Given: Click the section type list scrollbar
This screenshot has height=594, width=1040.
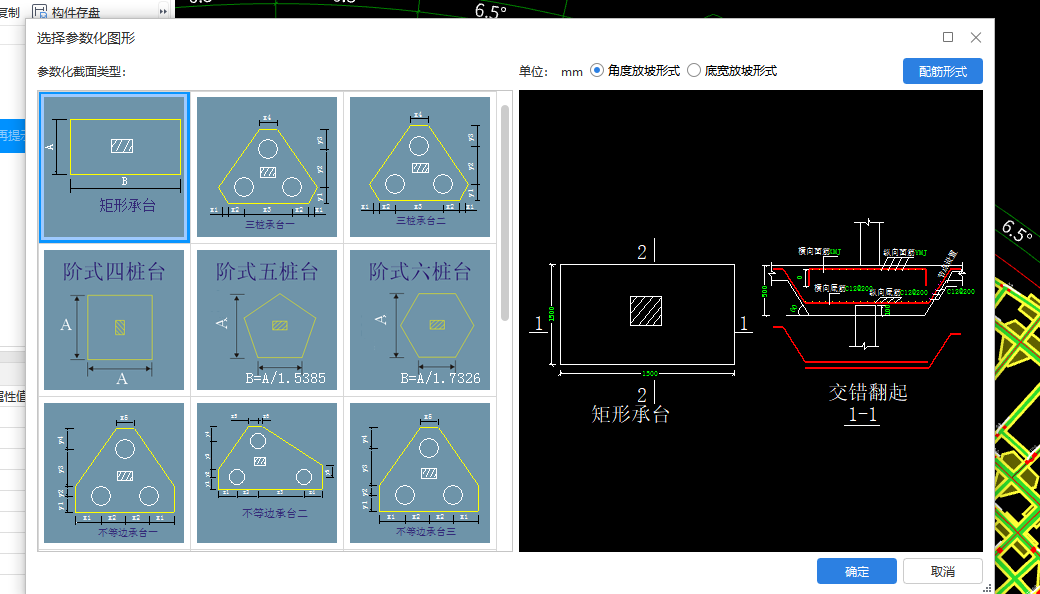Looking at the screenshot, I should (x=505, y=212).
